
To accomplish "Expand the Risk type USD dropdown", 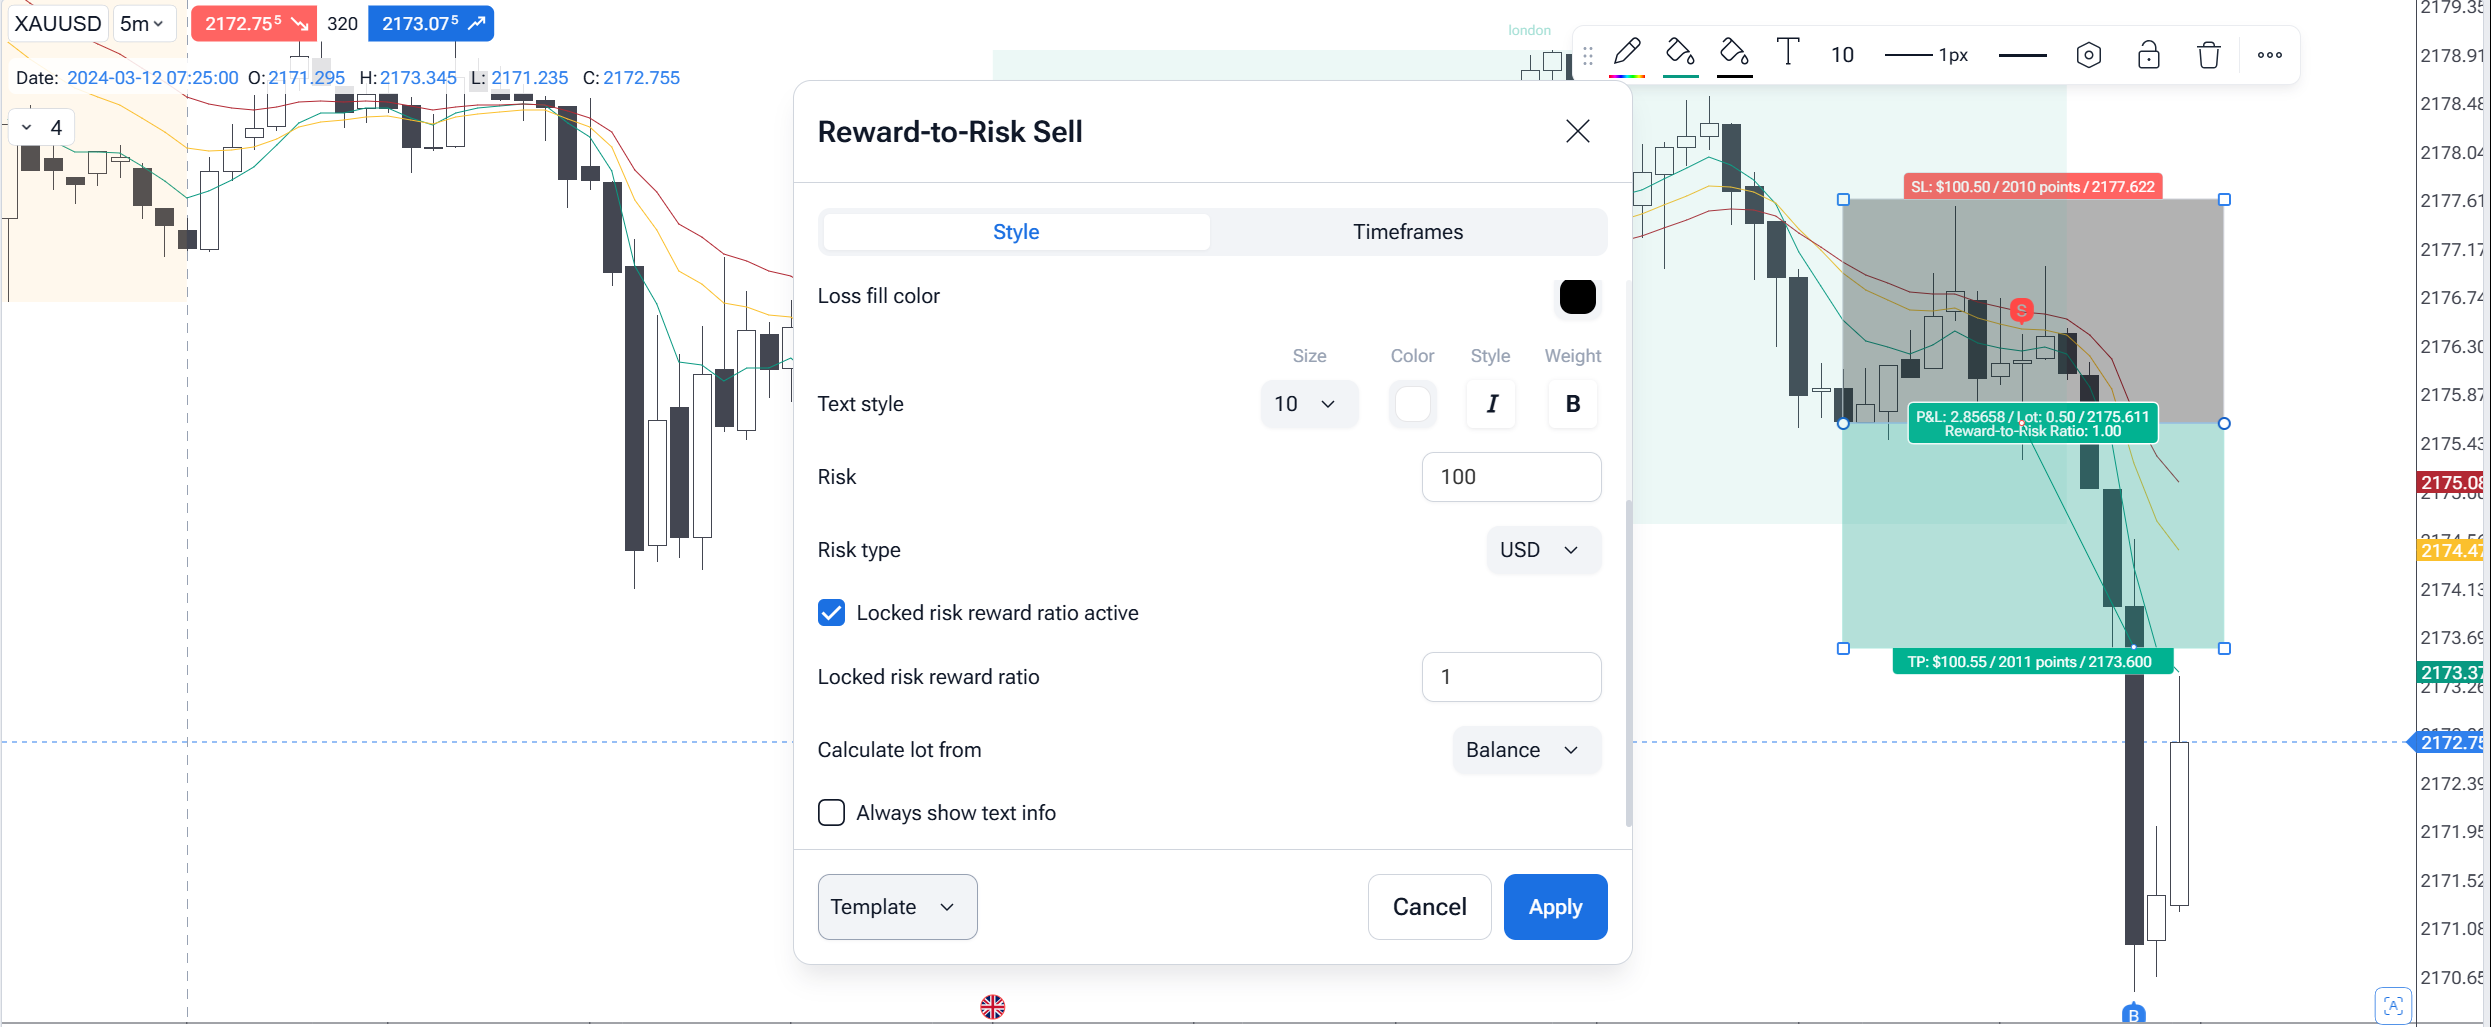I will (1542, 550).
